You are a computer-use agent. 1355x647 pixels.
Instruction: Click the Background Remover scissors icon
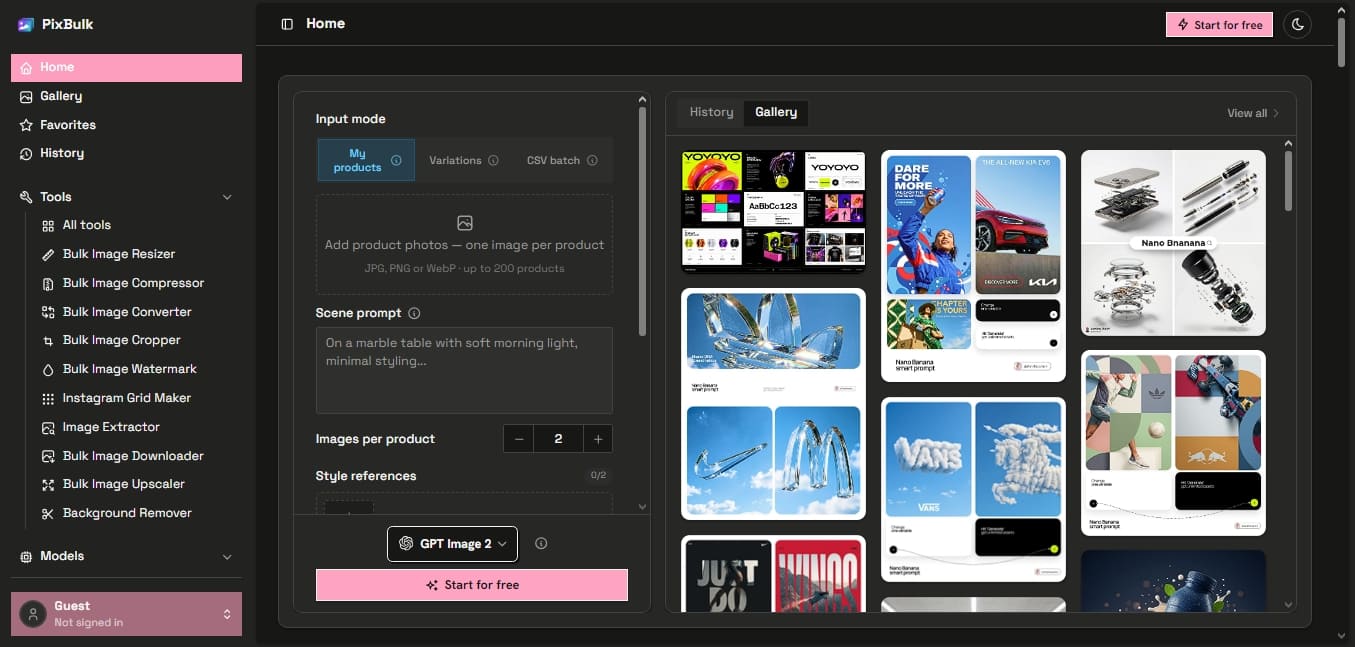pos(48,514)
